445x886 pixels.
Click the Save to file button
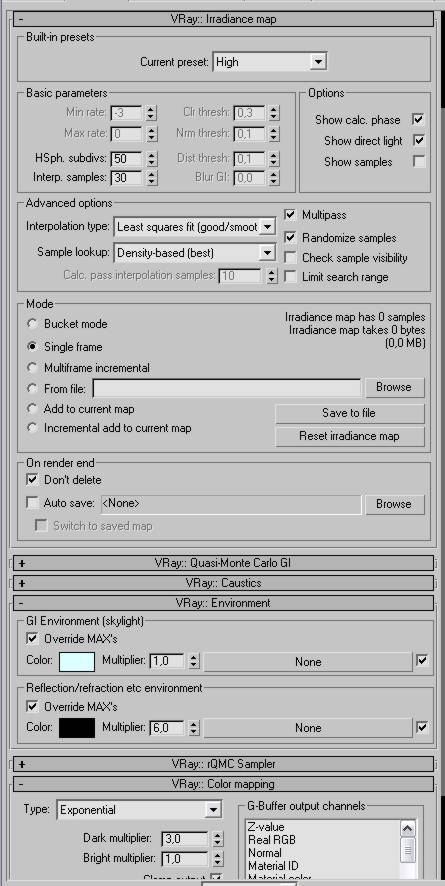[x=350, y=413]
